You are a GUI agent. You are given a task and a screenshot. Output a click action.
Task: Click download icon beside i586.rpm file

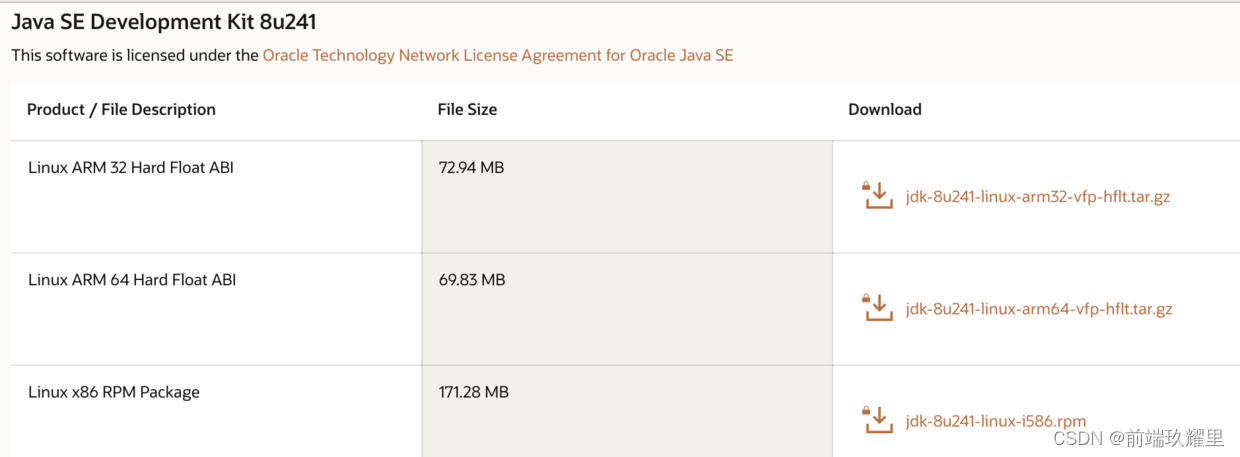point(877,419)
